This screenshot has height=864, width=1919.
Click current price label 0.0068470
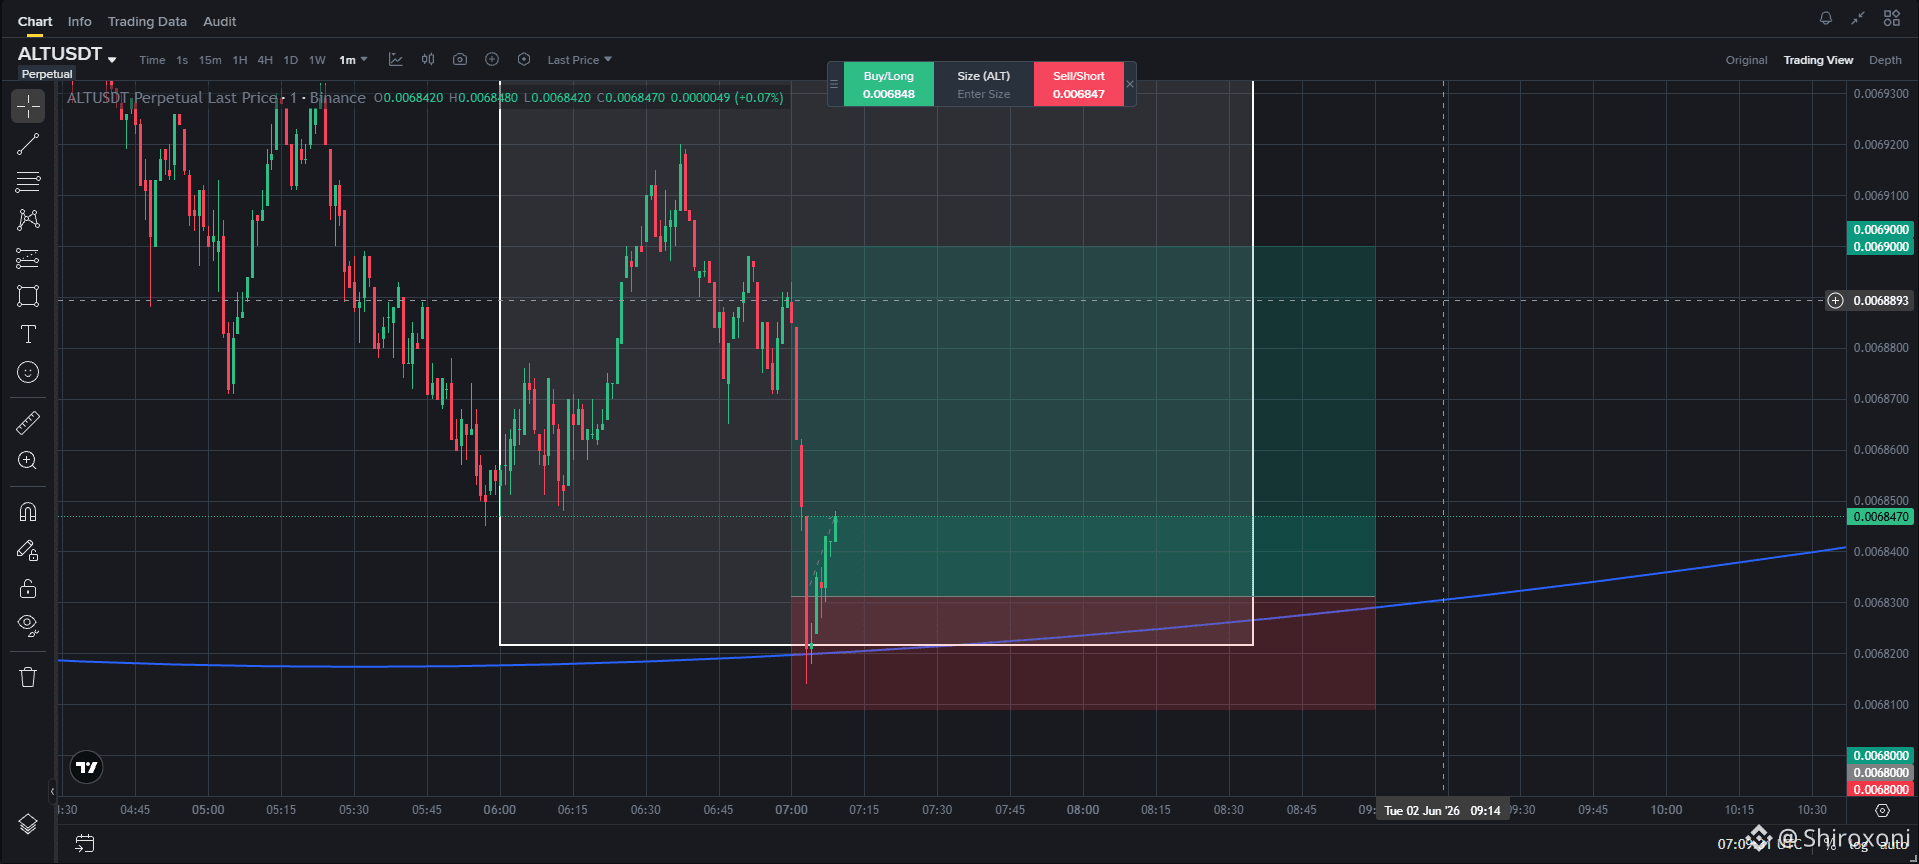[1880, 517]
